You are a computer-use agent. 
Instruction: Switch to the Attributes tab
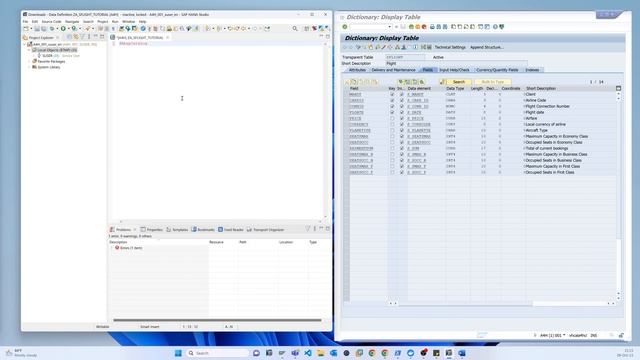[357, 70]
